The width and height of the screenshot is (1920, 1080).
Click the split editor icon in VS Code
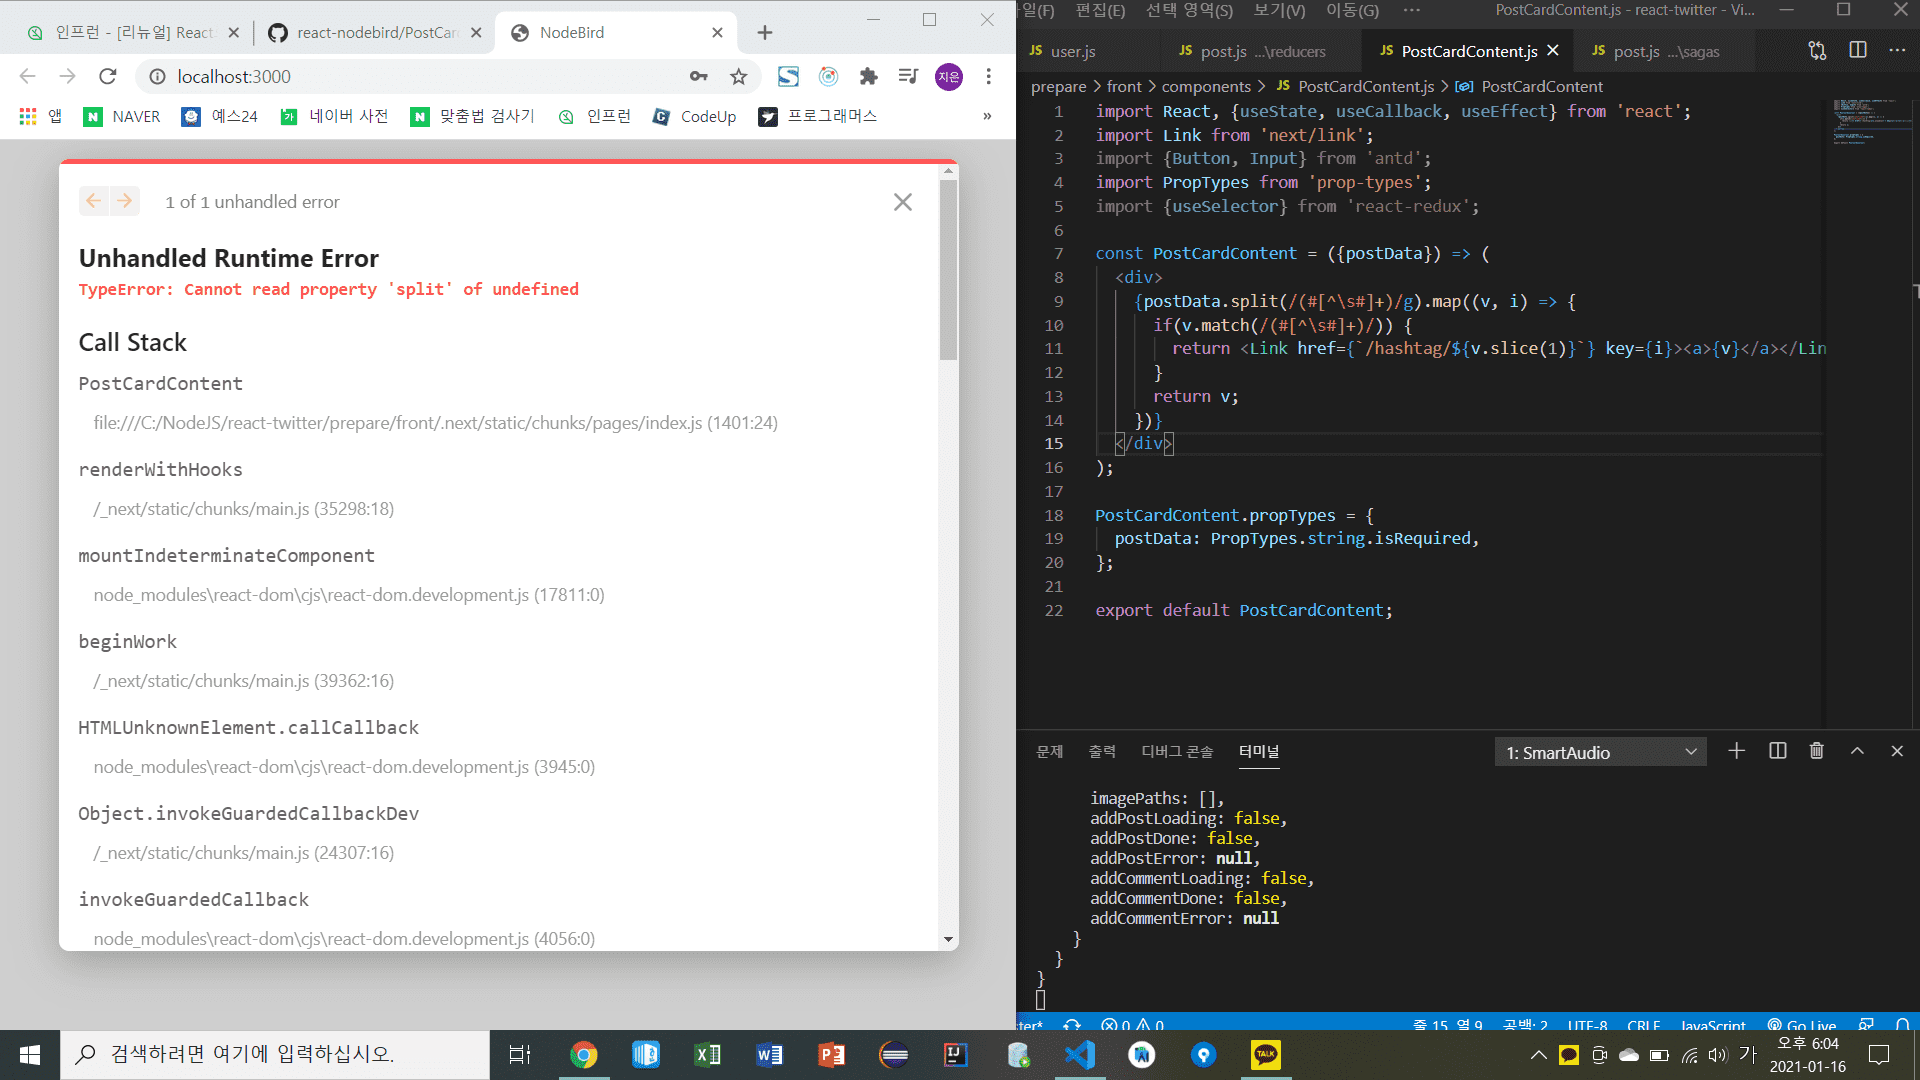(1858, 50)
